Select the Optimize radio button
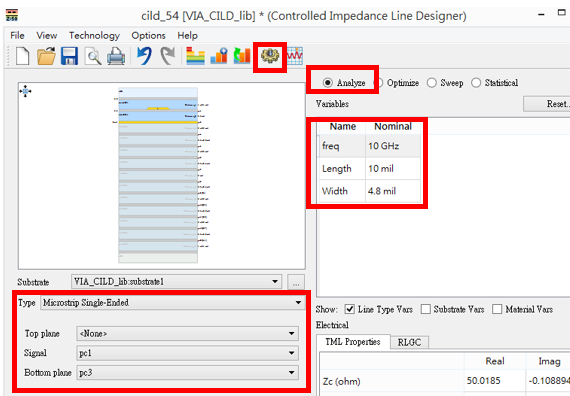The width and height of the screenshot is (570, 396). coord(379,83)
